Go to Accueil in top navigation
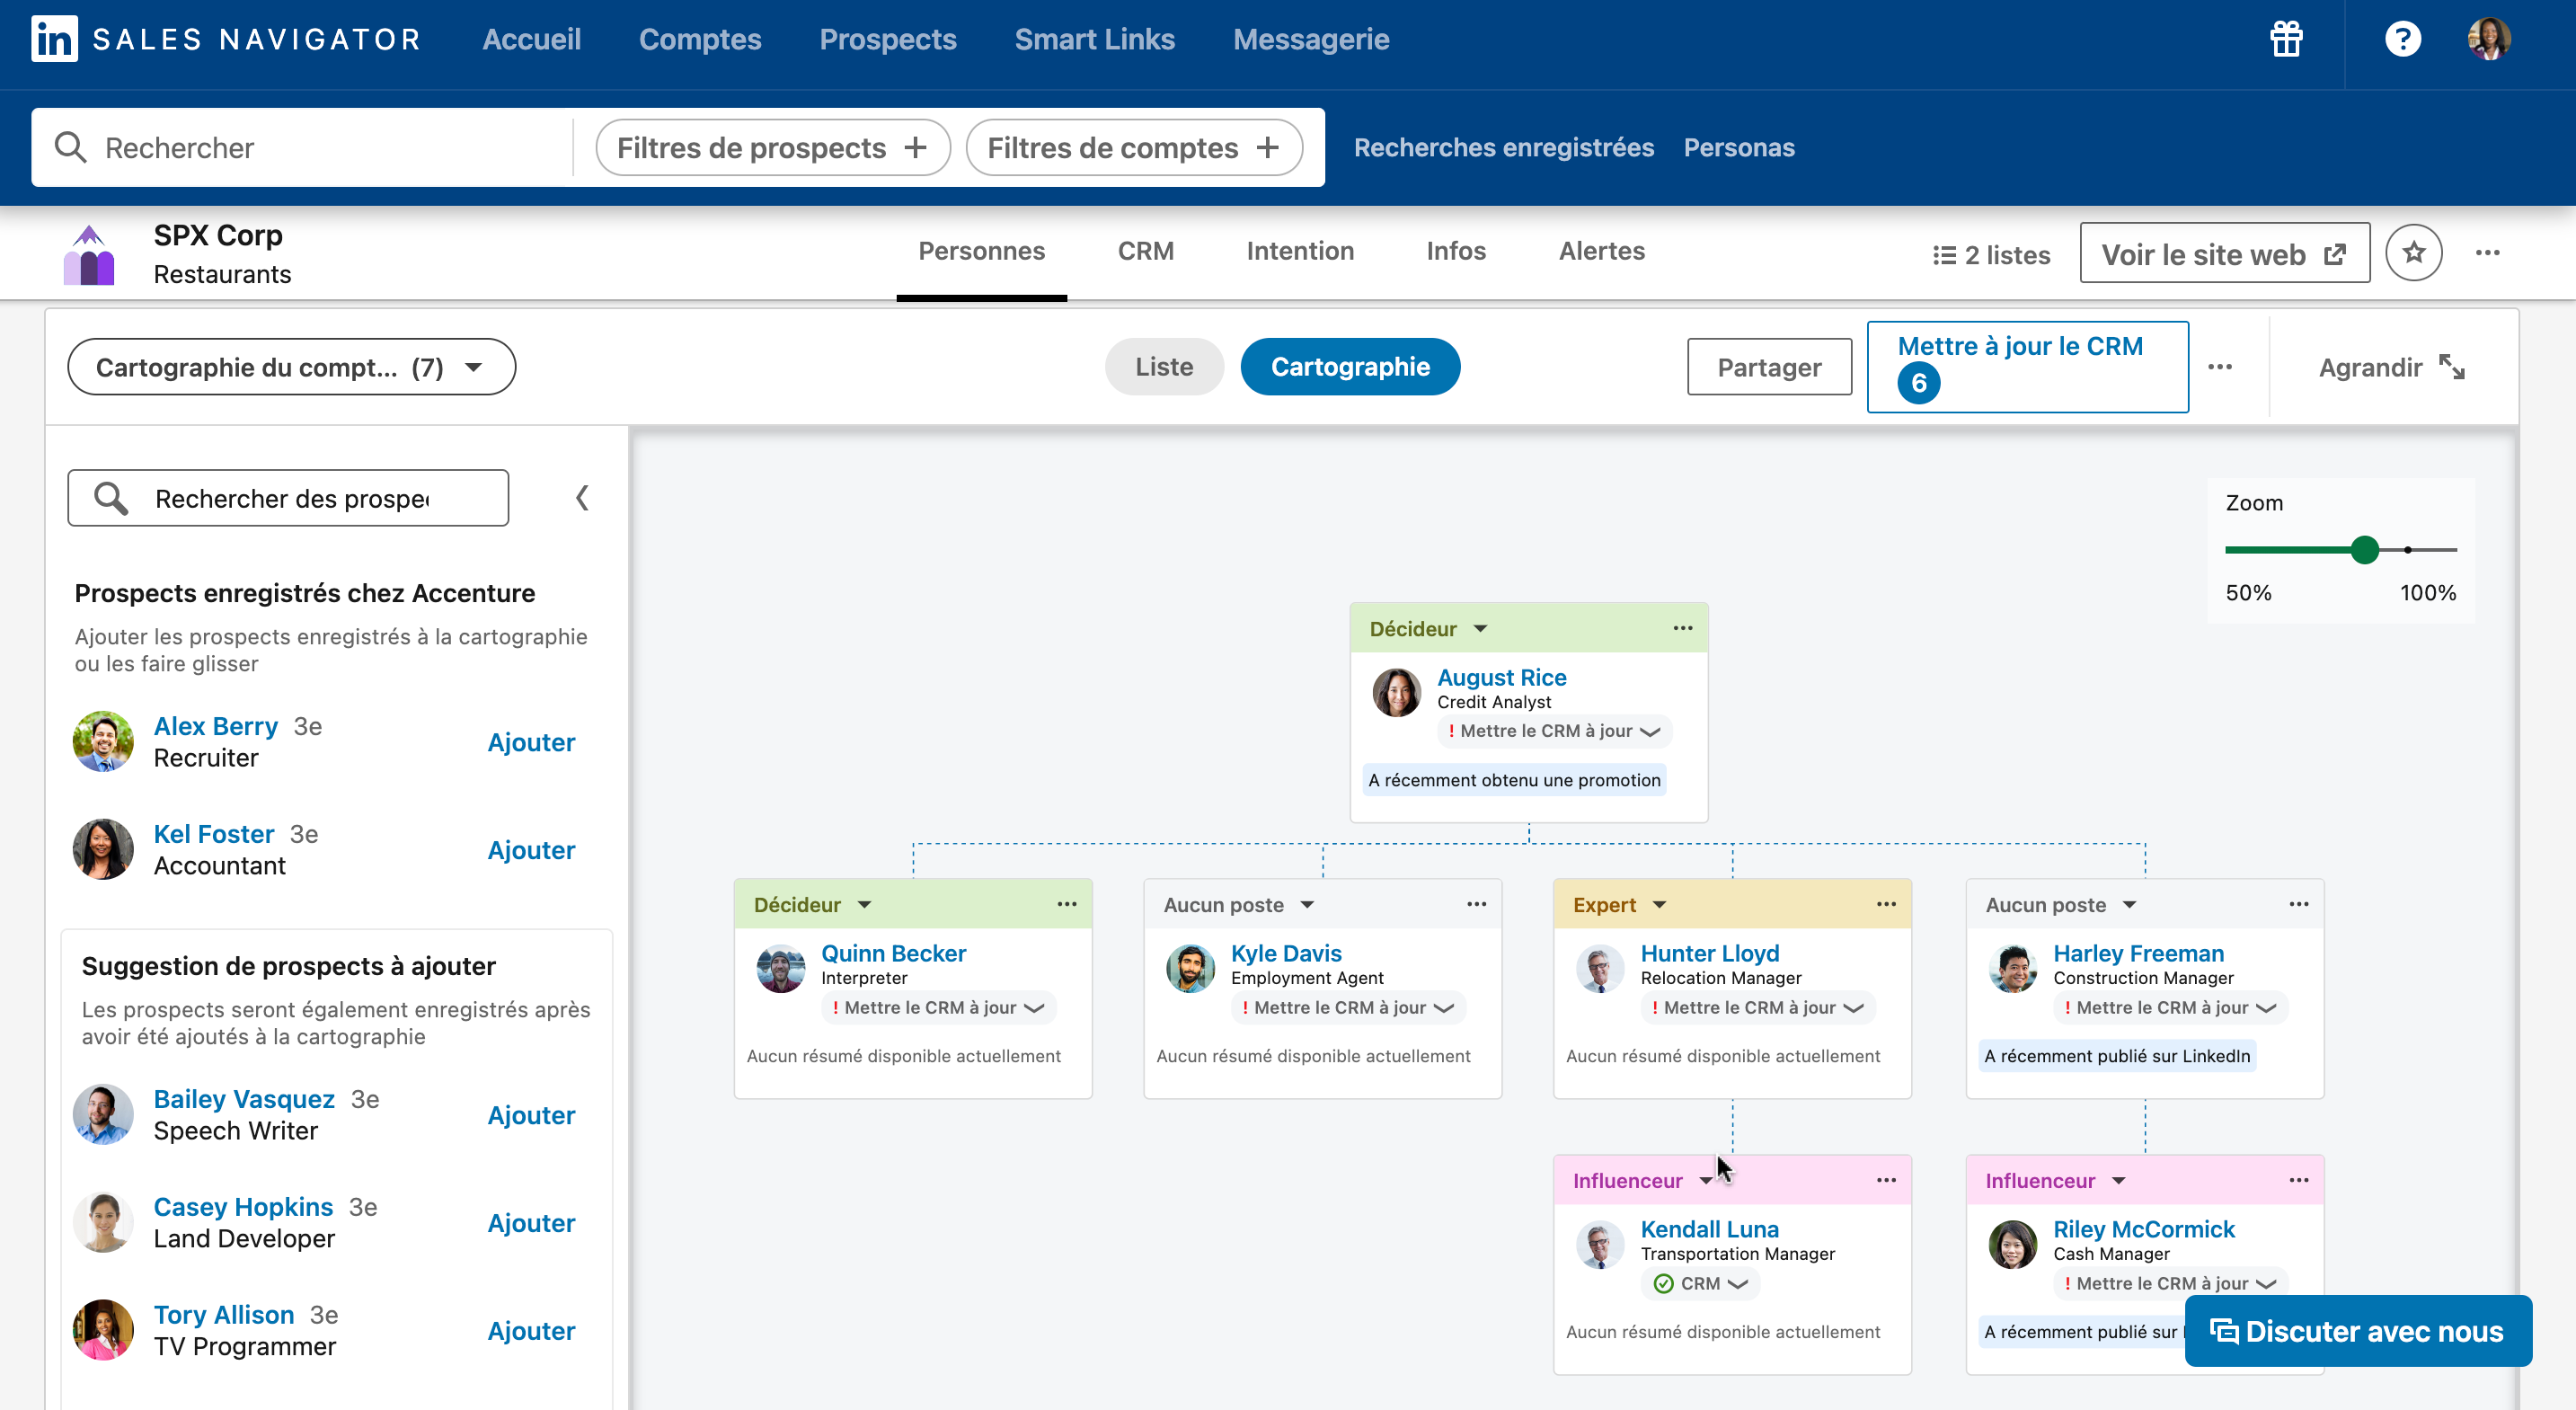This screenshot has width=2576, height=1410. (531, 39)
